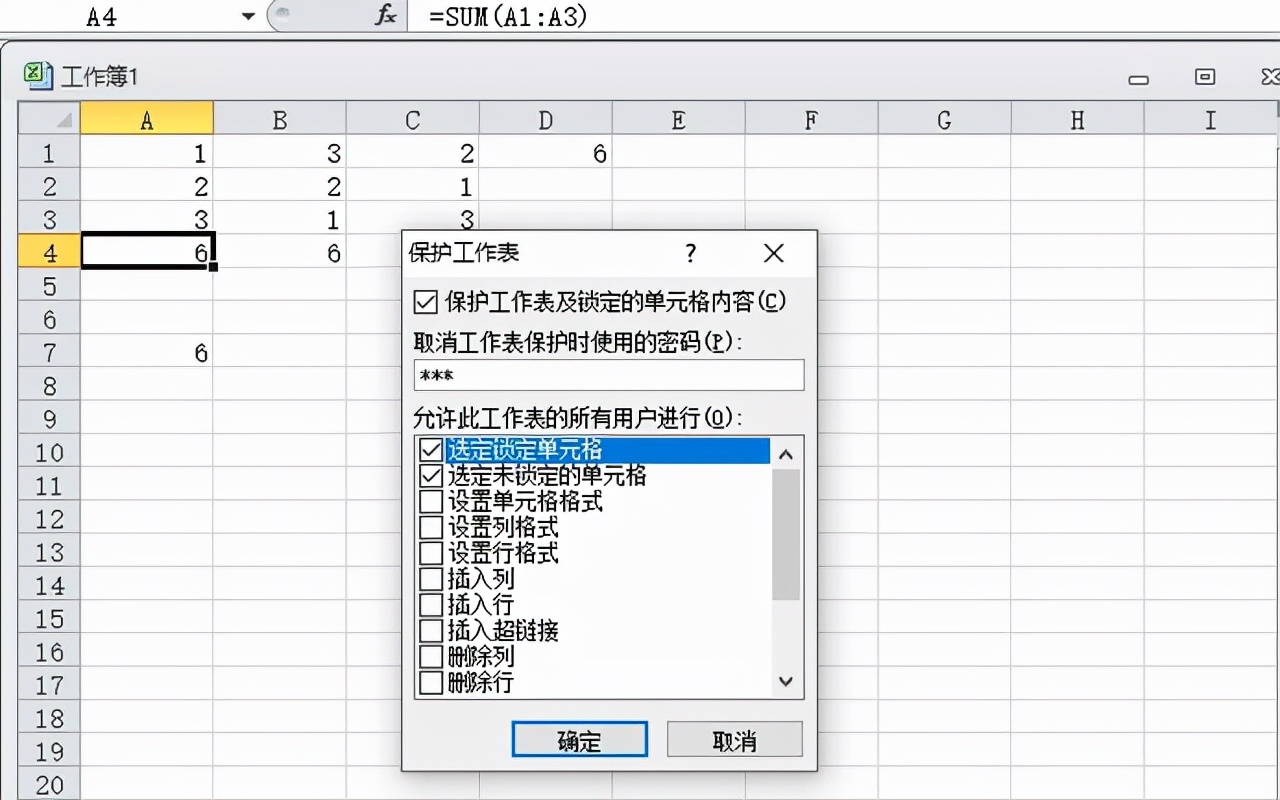
Task: Click cell A2 containing 2
Action: tap(147, 186)
